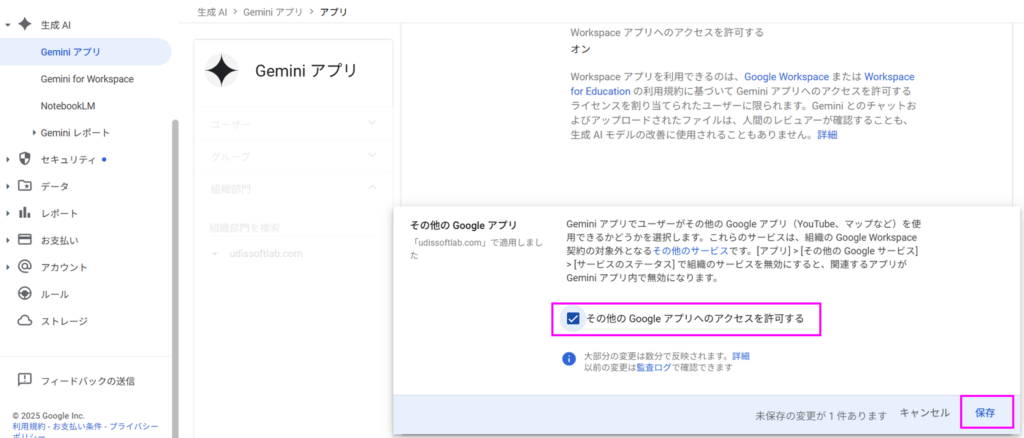Open the その他のサービス link

pyautogui.click(x=690, y=250)
